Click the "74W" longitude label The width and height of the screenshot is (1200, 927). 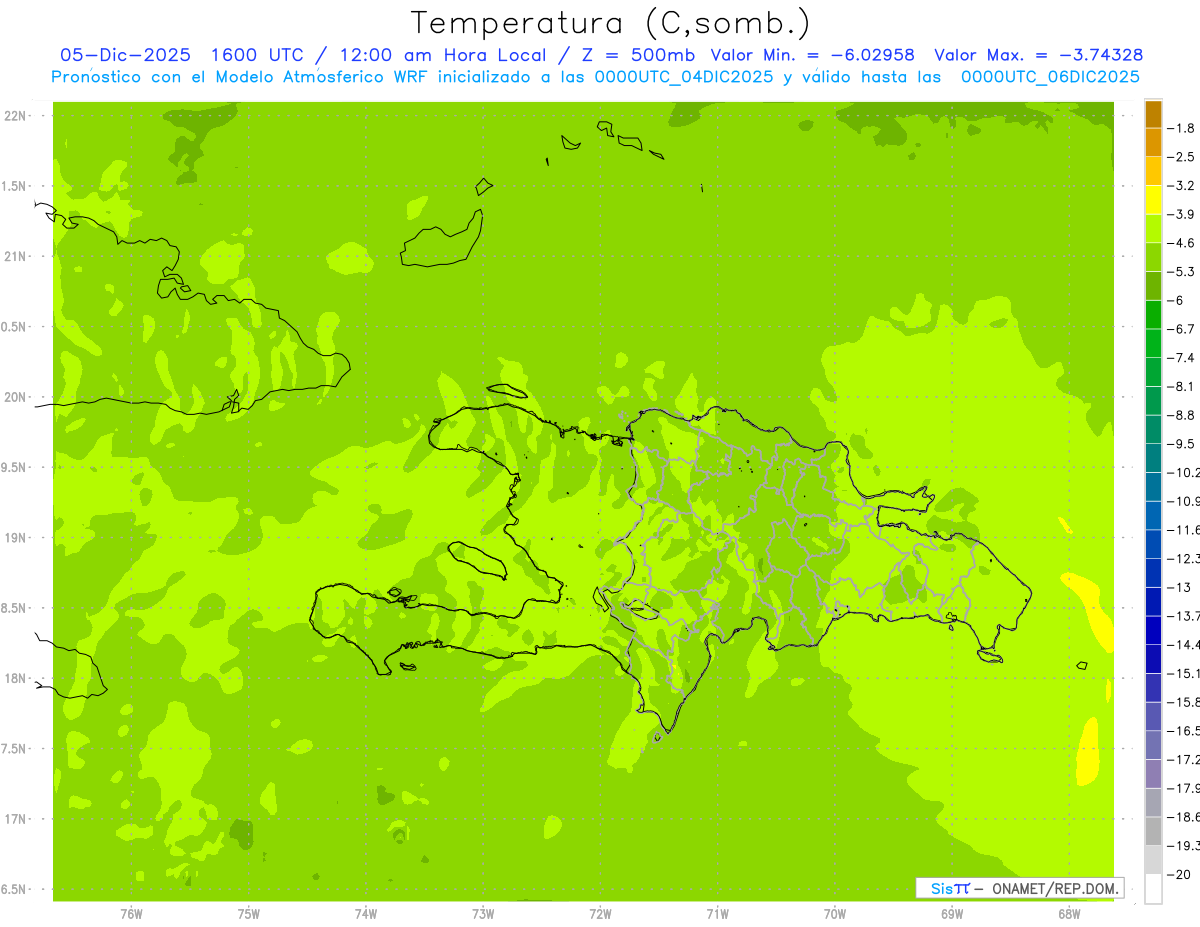pos(366,914)
